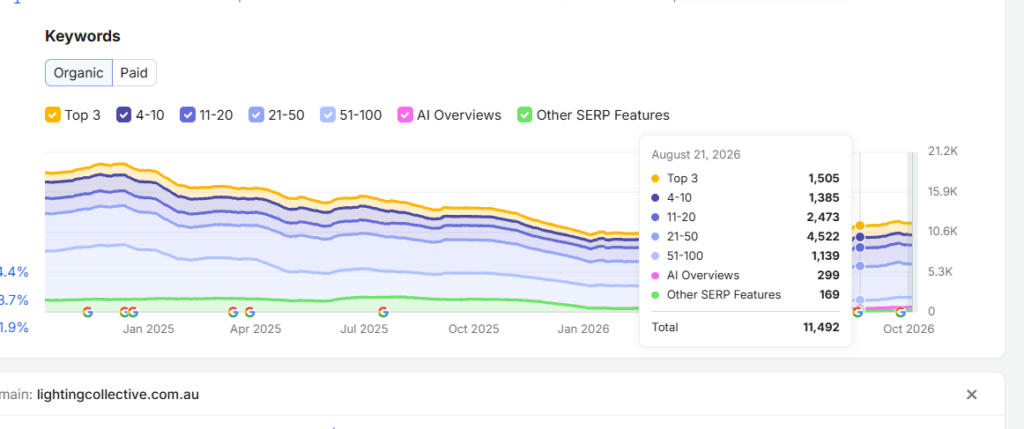Viewport: 1024px width, 429px height.
Task: Click the orange Top 3 data point on the chart
Action: point(860,226)
